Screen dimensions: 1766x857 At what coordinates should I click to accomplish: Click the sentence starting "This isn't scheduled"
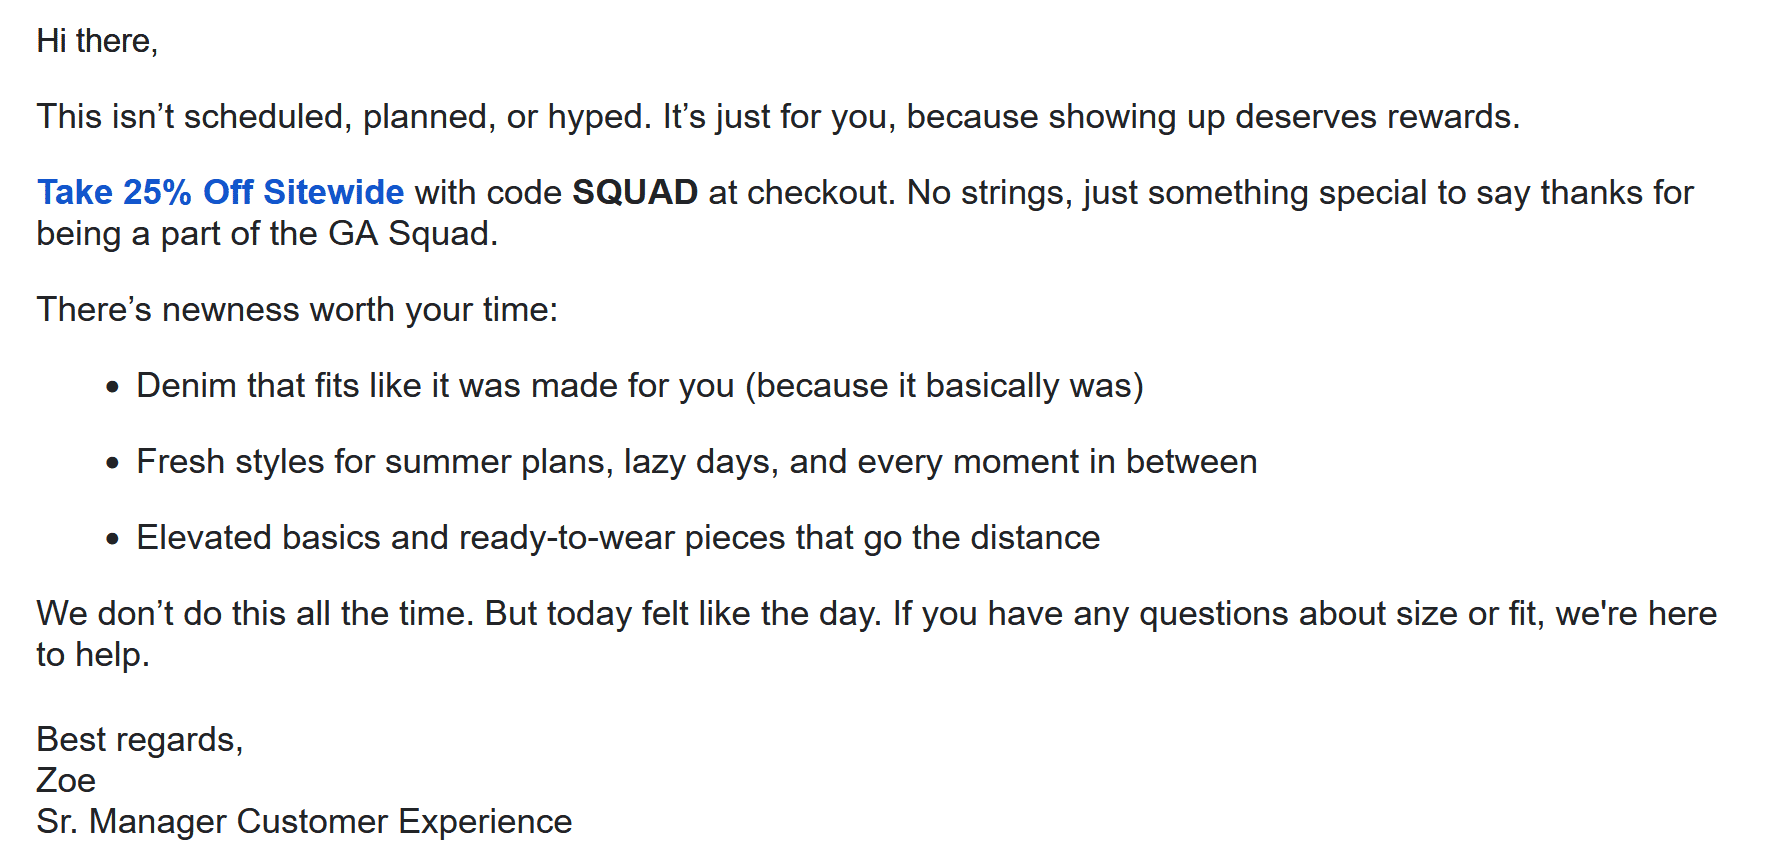coord(345,117)
